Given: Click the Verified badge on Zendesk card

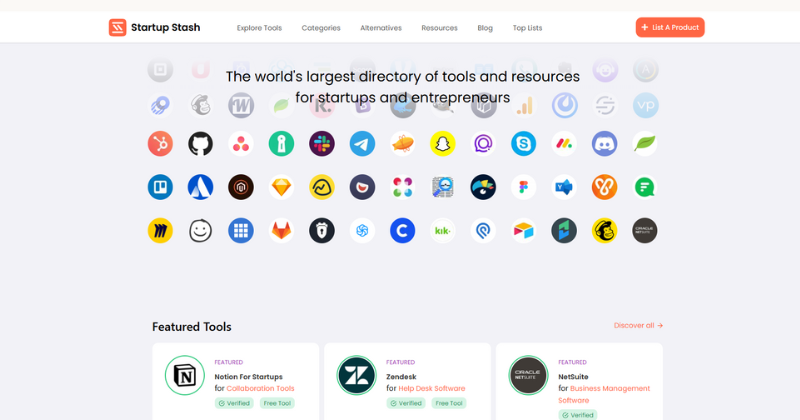Looking at the screenshot, I should coord(406,403).
